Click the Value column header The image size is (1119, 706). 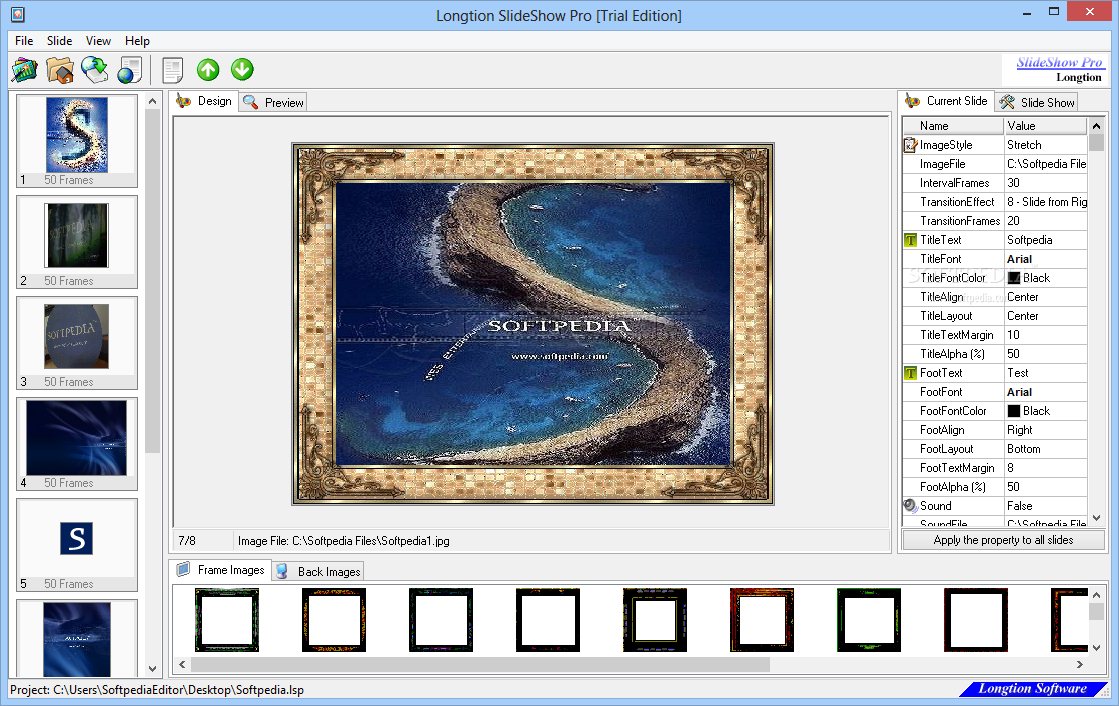pos(1046,126)
